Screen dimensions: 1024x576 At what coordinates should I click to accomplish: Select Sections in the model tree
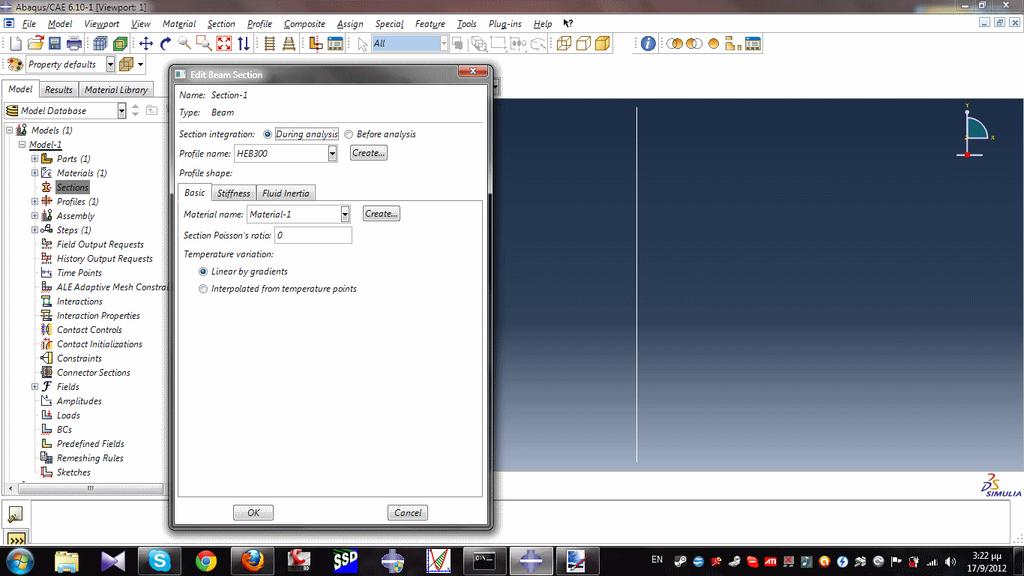[x=72, y=187]
